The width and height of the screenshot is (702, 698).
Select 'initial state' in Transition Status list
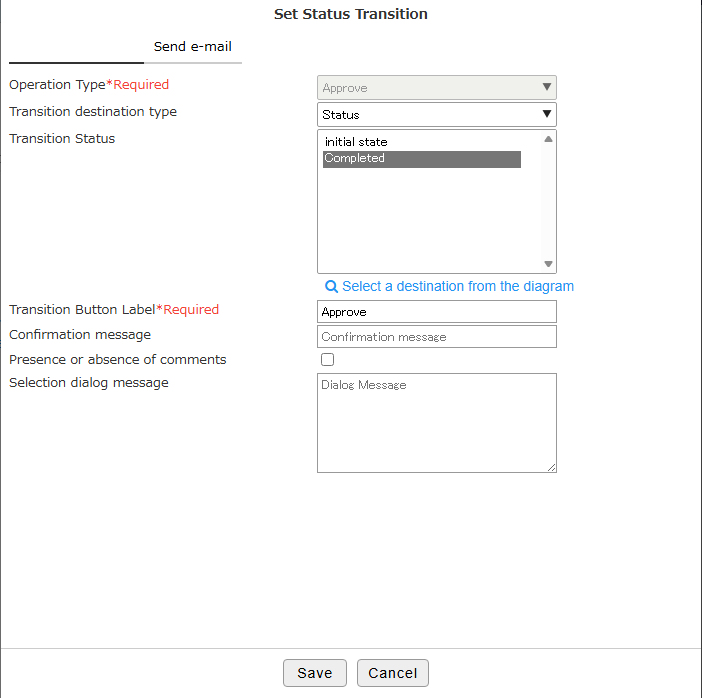(x=421, y=142)
